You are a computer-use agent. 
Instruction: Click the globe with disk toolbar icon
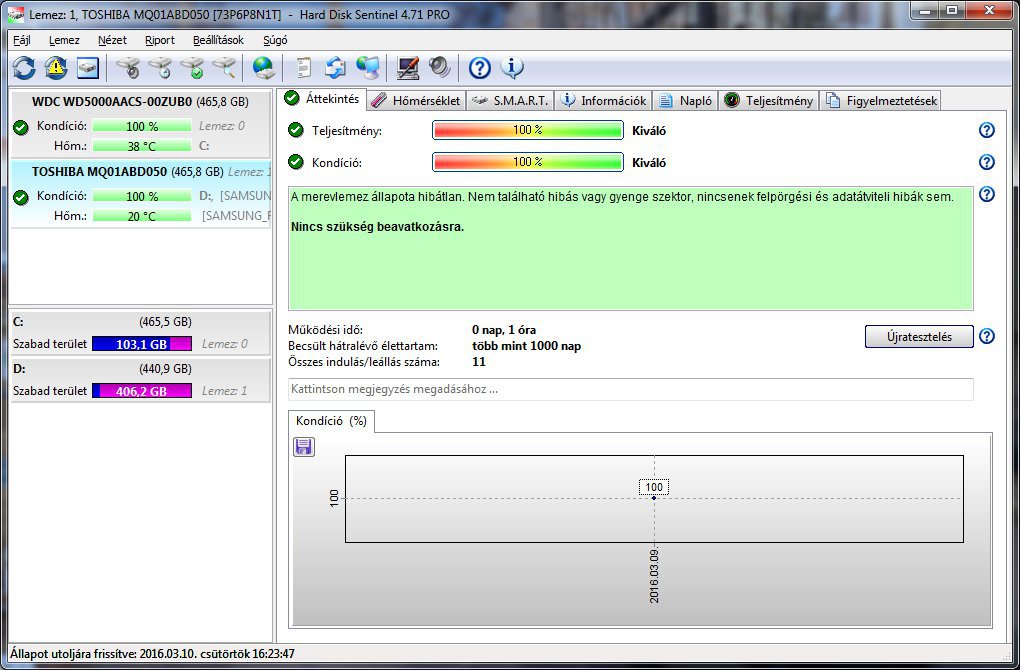click(264, 68)
